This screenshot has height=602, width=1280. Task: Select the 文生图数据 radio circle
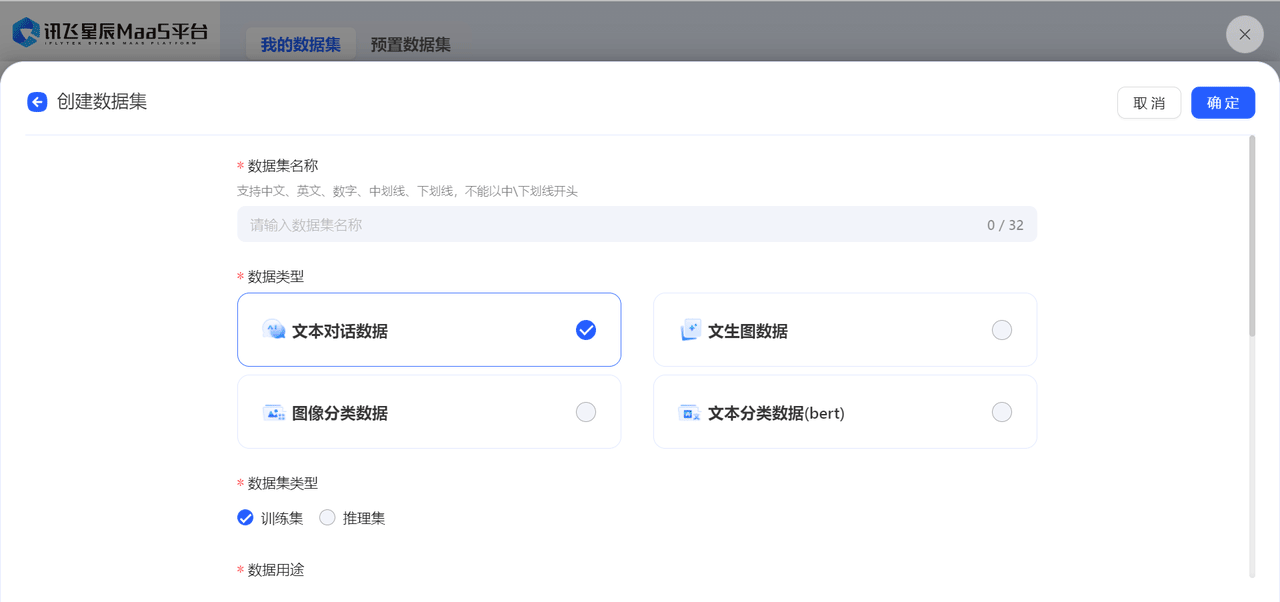(x=1001, y=330)
